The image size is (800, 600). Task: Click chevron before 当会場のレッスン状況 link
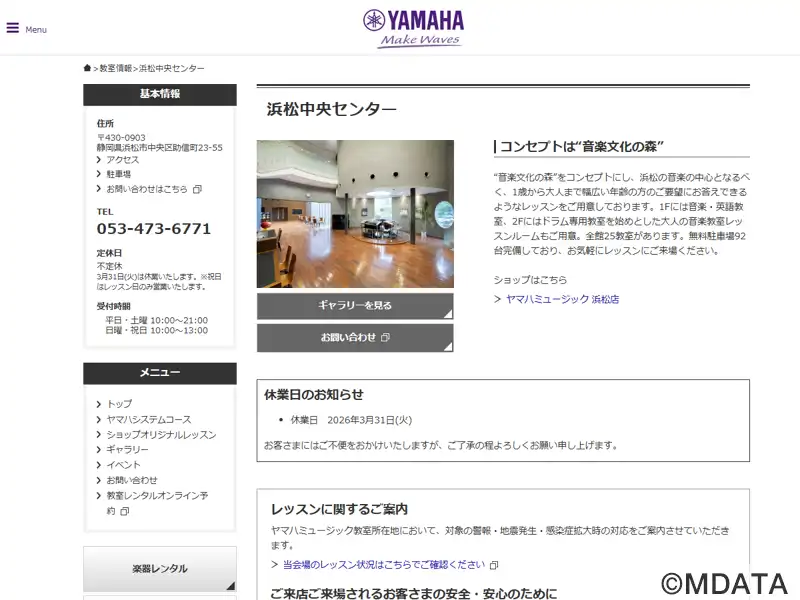pos(274,565)
